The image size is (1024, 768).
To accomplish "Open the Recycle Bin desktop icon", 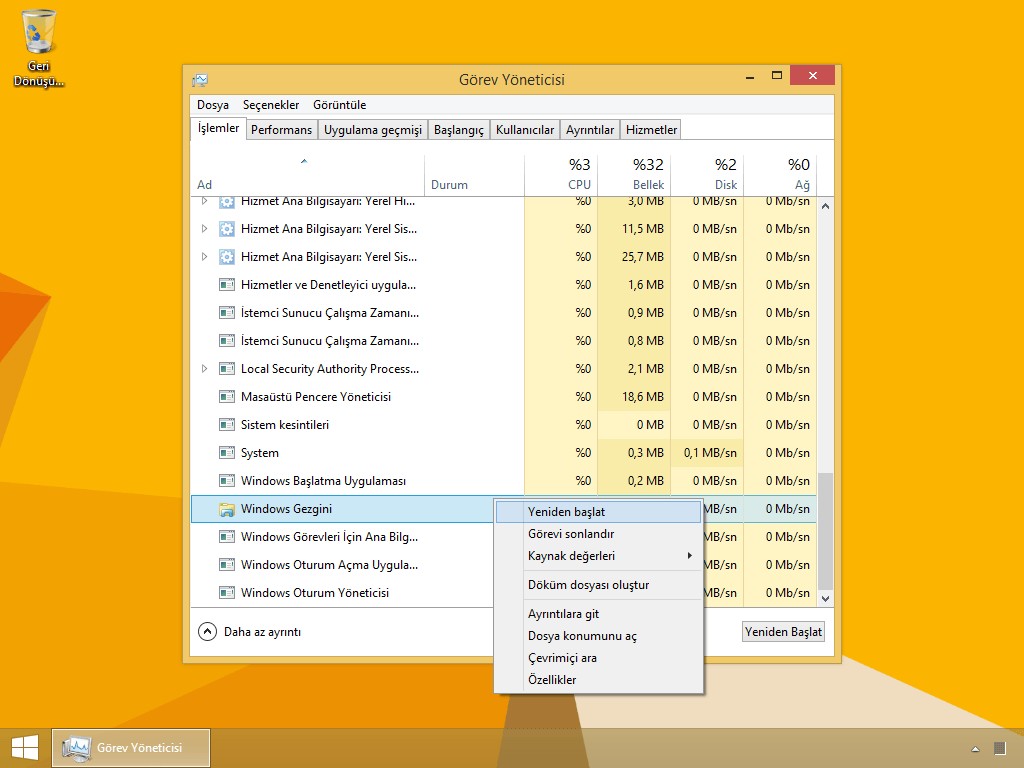I will click(x=39, y=47).
